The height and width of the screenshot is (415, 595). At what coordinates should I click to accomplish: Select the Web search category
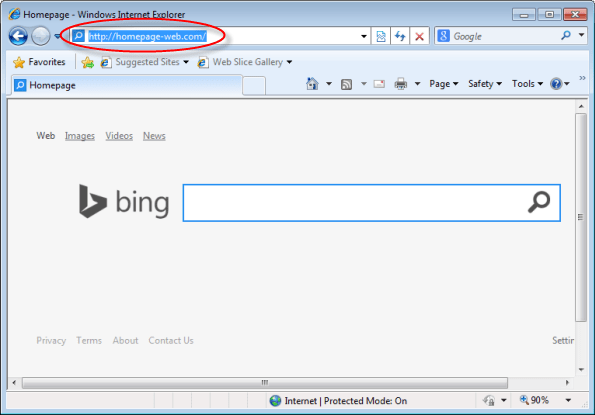pos(46,136)
